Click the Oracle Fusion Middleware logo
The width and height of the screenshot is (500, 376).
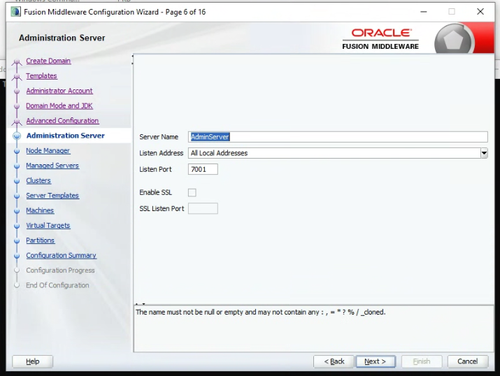tap(380, 39)
